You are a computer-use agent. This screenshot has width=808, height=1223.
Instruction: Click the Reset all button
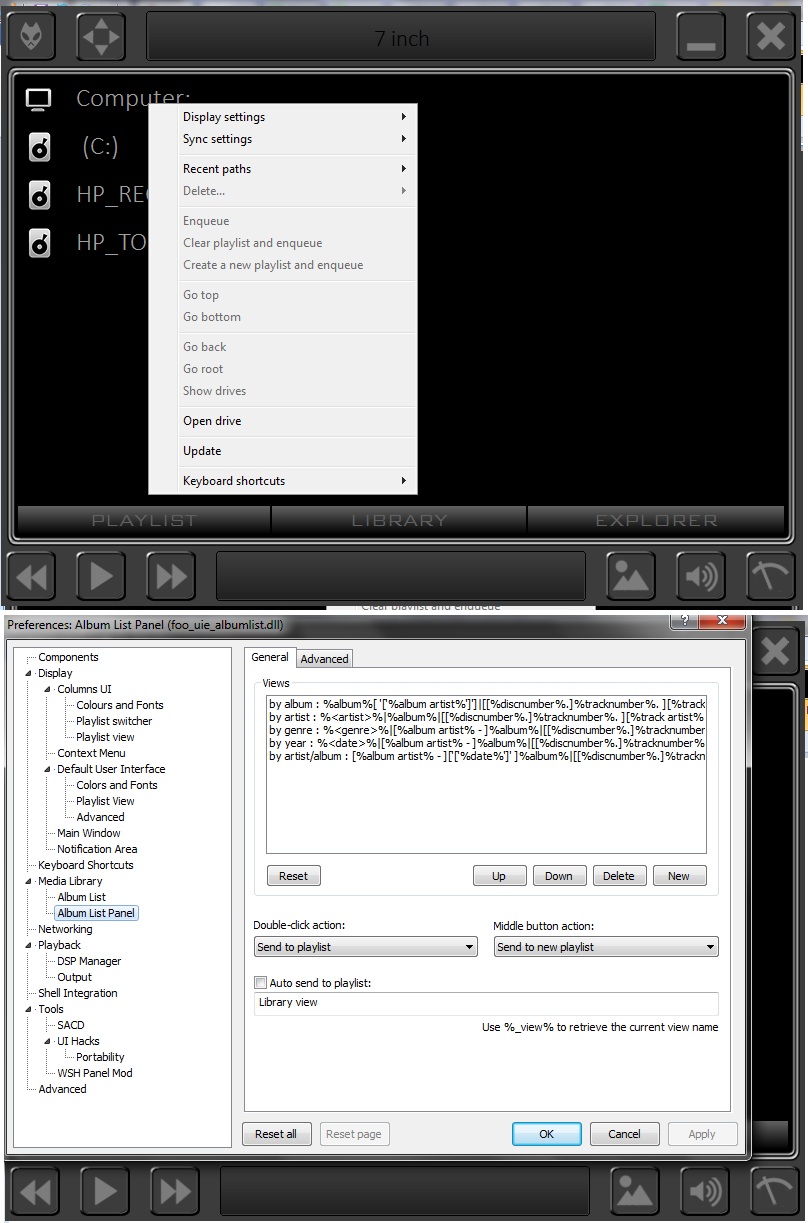pyautogui.click(x=276, y=1134)
